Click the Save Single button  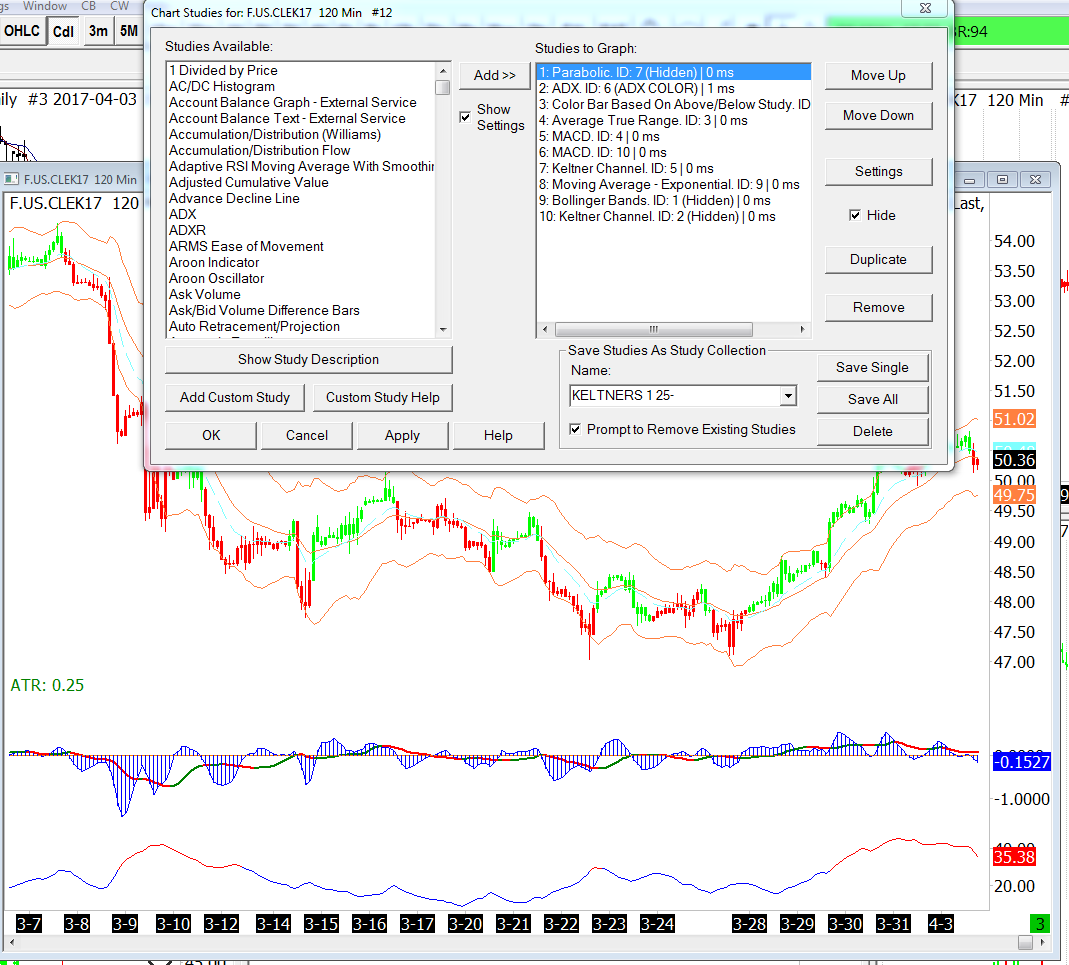873,368
